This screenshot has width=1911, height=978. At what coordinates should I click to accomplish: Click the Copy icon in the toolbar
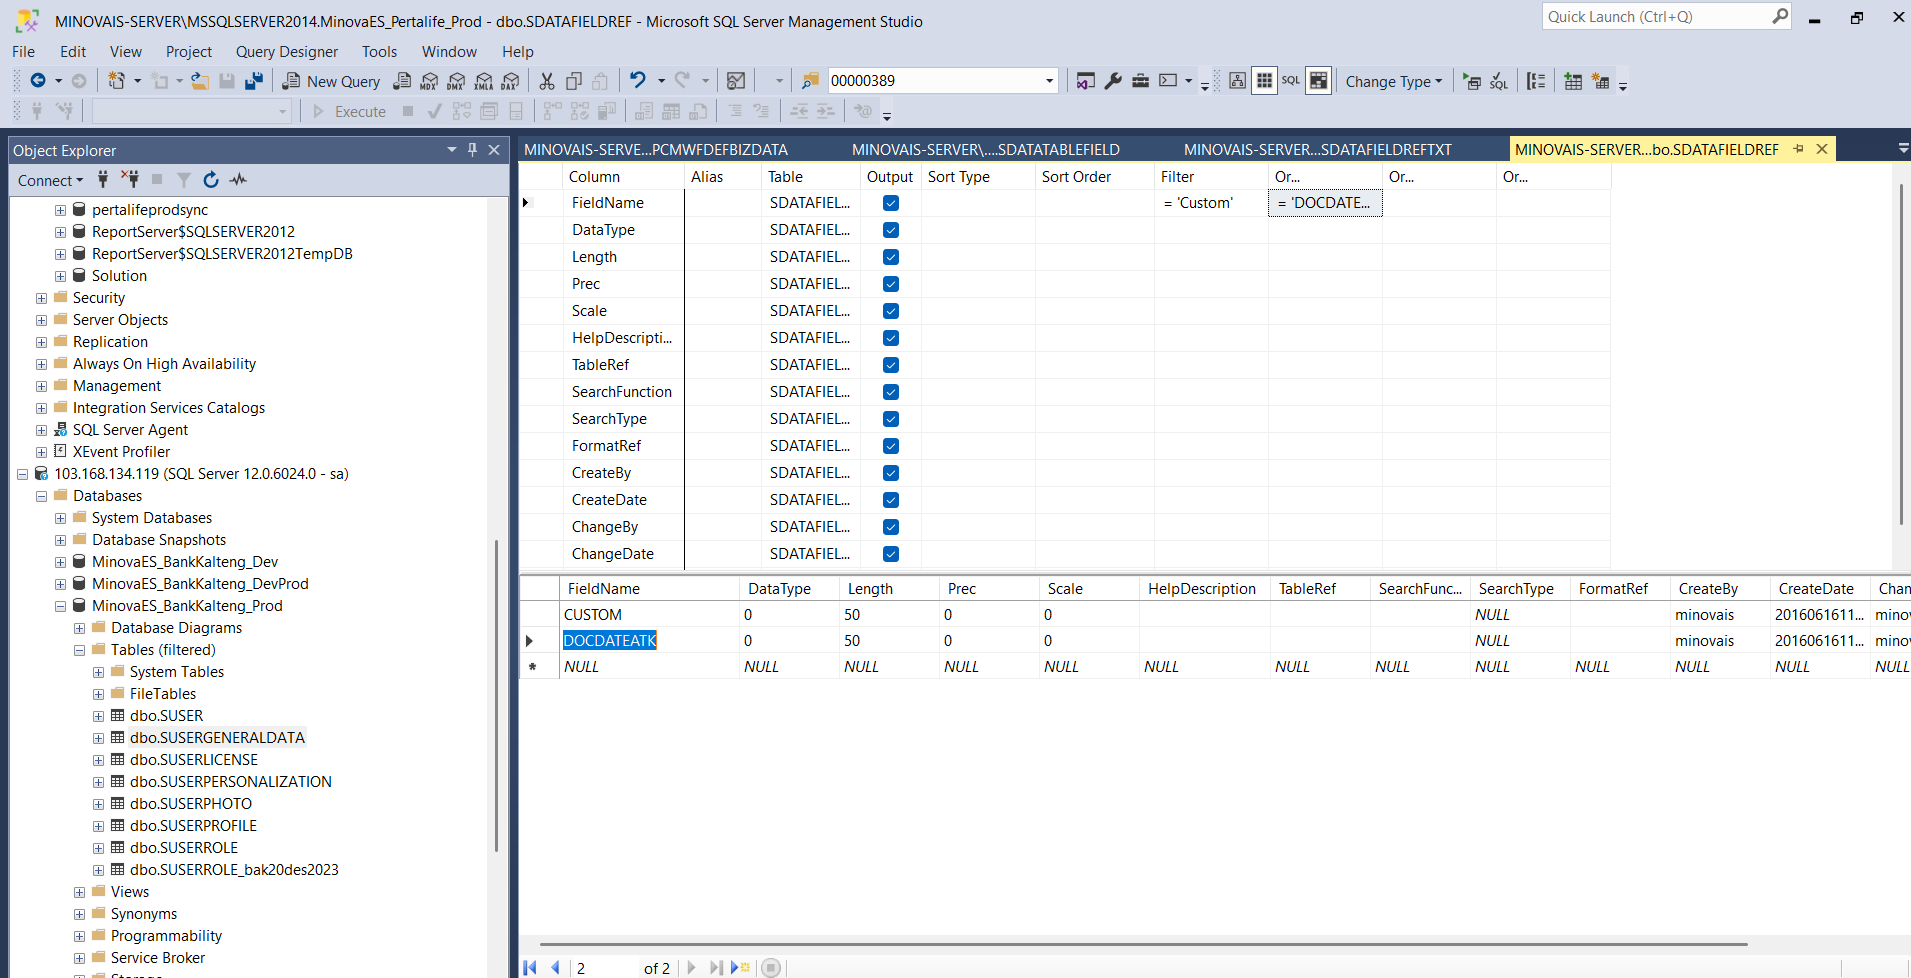point(574,81)
